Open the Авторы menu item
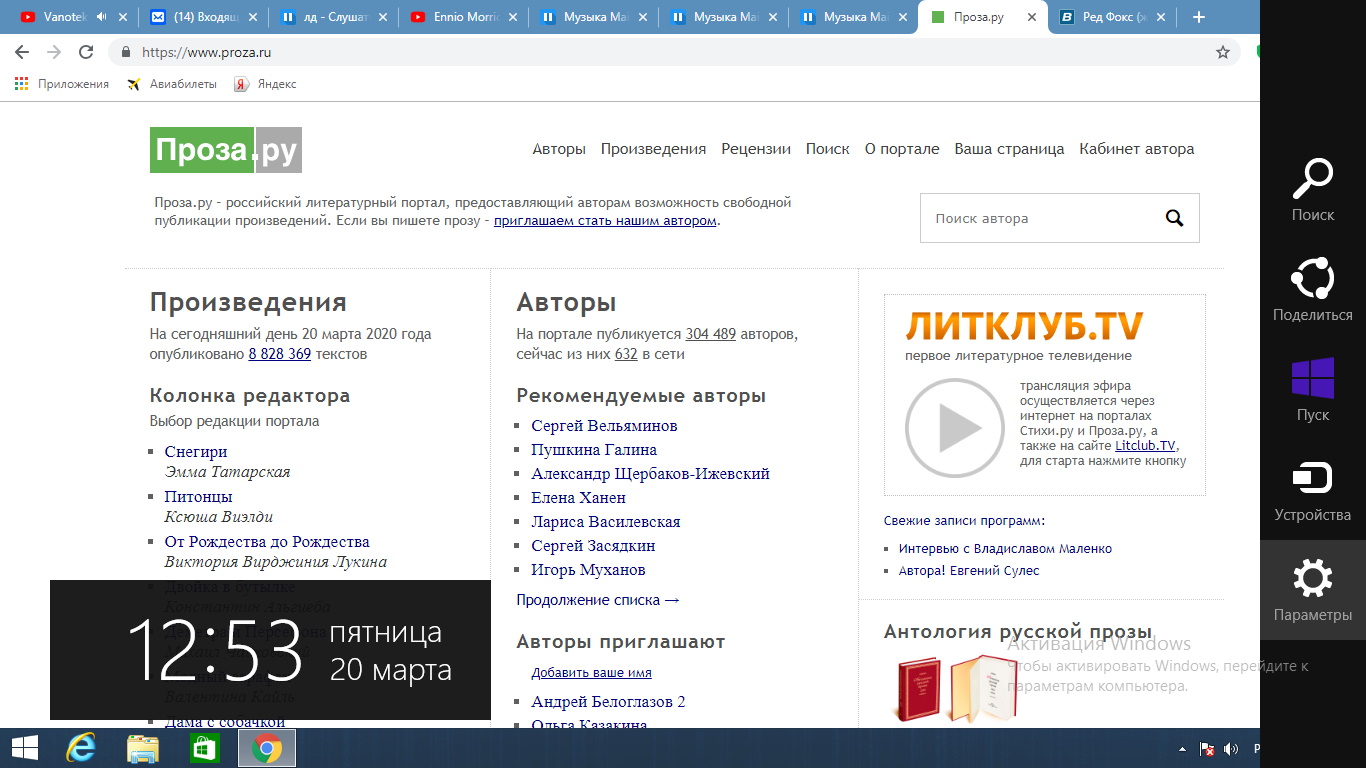The height and width of the screenshot is (768, 1366). point(559,149)
